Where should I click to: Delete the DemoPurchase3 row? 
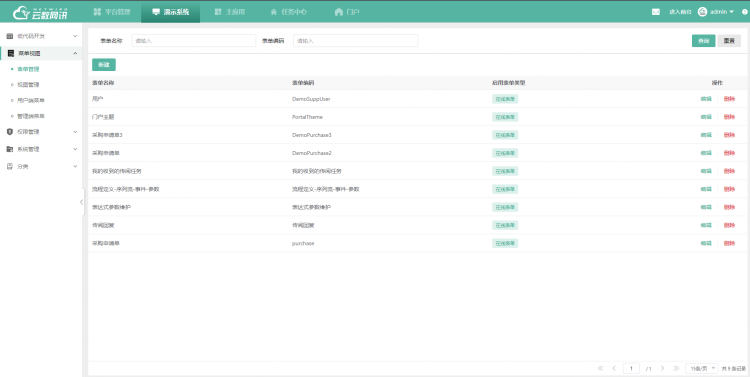coord(729,135)
